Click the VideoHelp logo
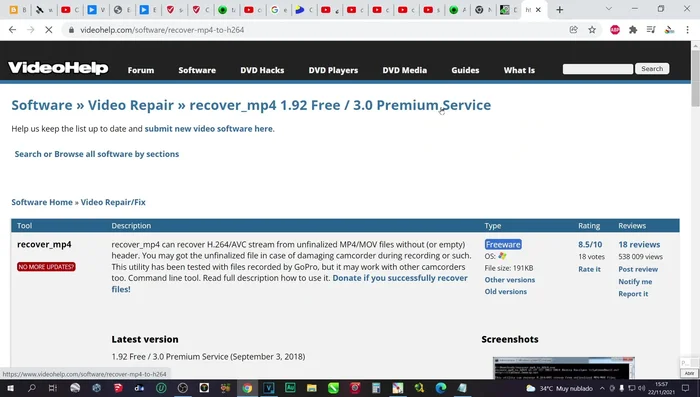 tap(58, 68)
